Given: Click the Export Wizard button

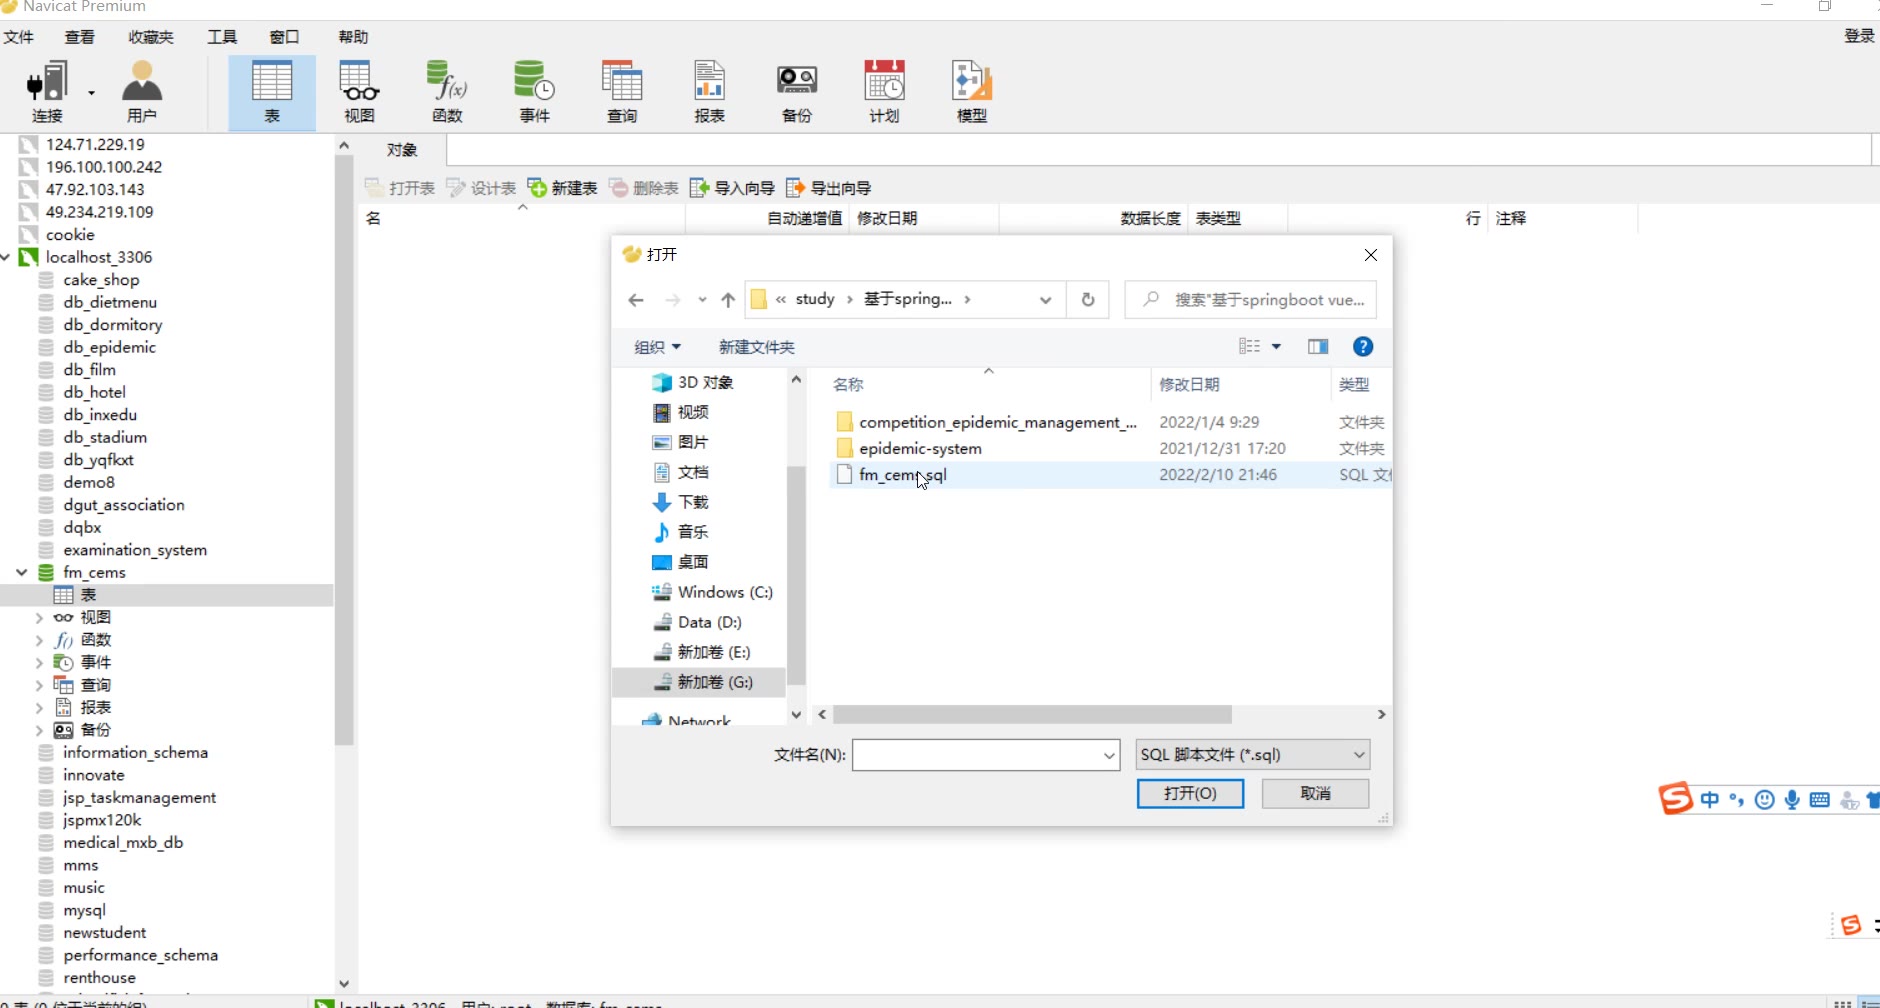Looking at the screenshot, I should [x=828, y=188].
